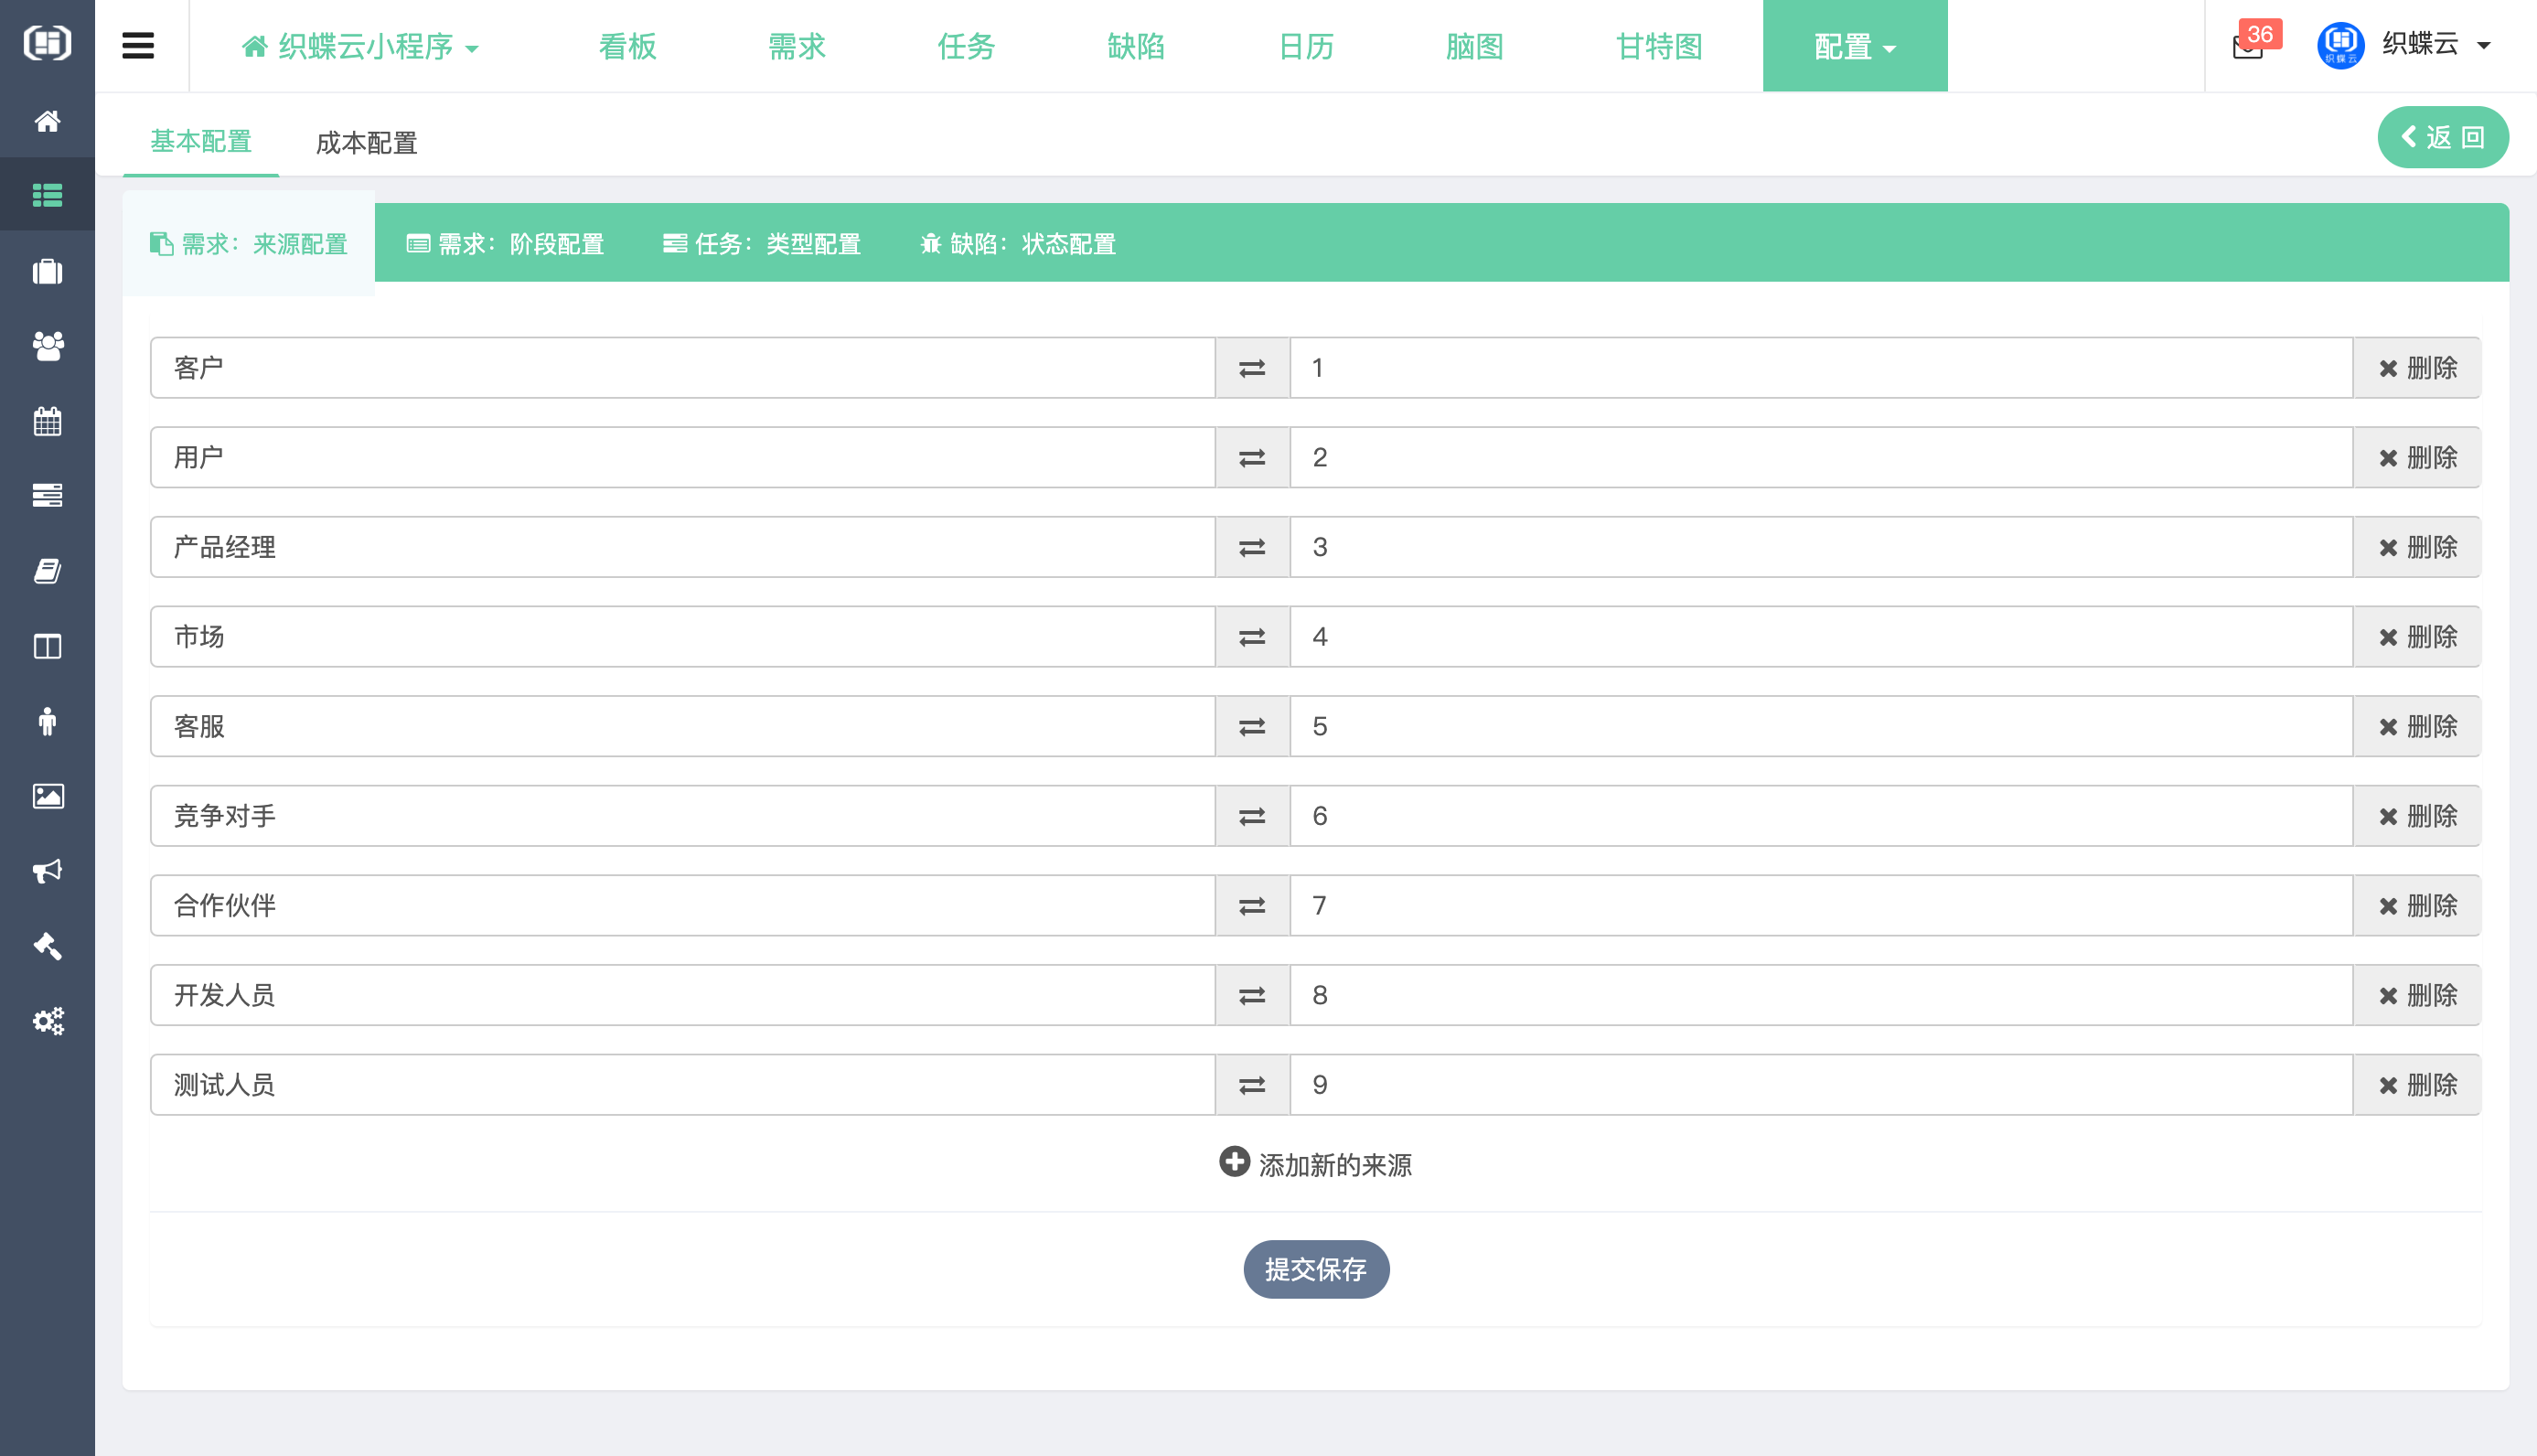Expand the 配置 dropdown menu
The height and width of the screenshot is (1456, 2537).
(x=1854, y=47)
